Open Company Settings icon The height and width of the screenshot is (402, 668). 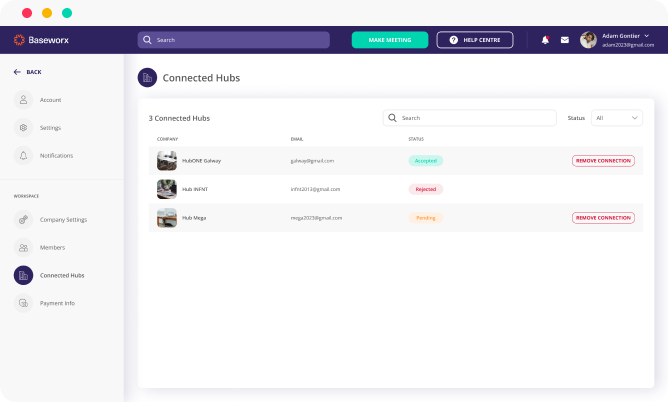coord(23,219)
